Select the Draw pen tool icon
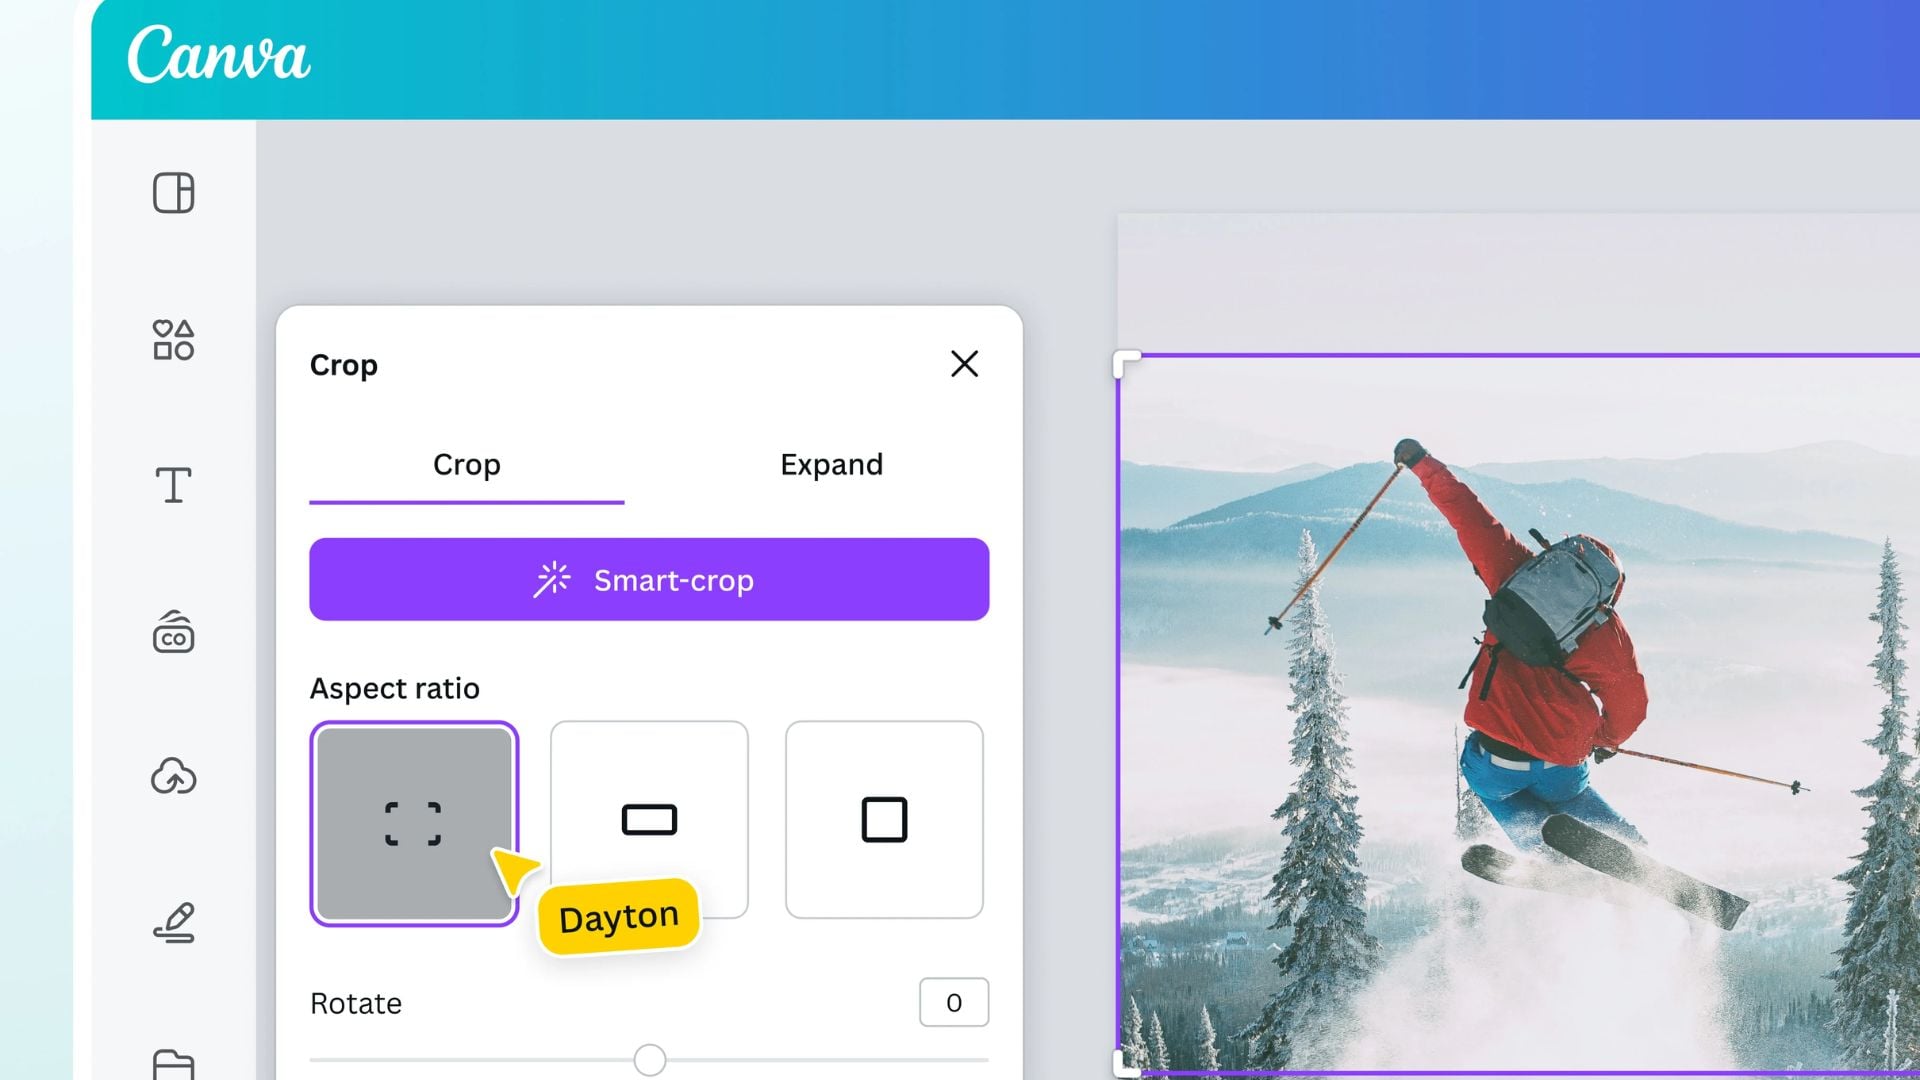Viewport: 1920px width, 1080px height. 174,922
